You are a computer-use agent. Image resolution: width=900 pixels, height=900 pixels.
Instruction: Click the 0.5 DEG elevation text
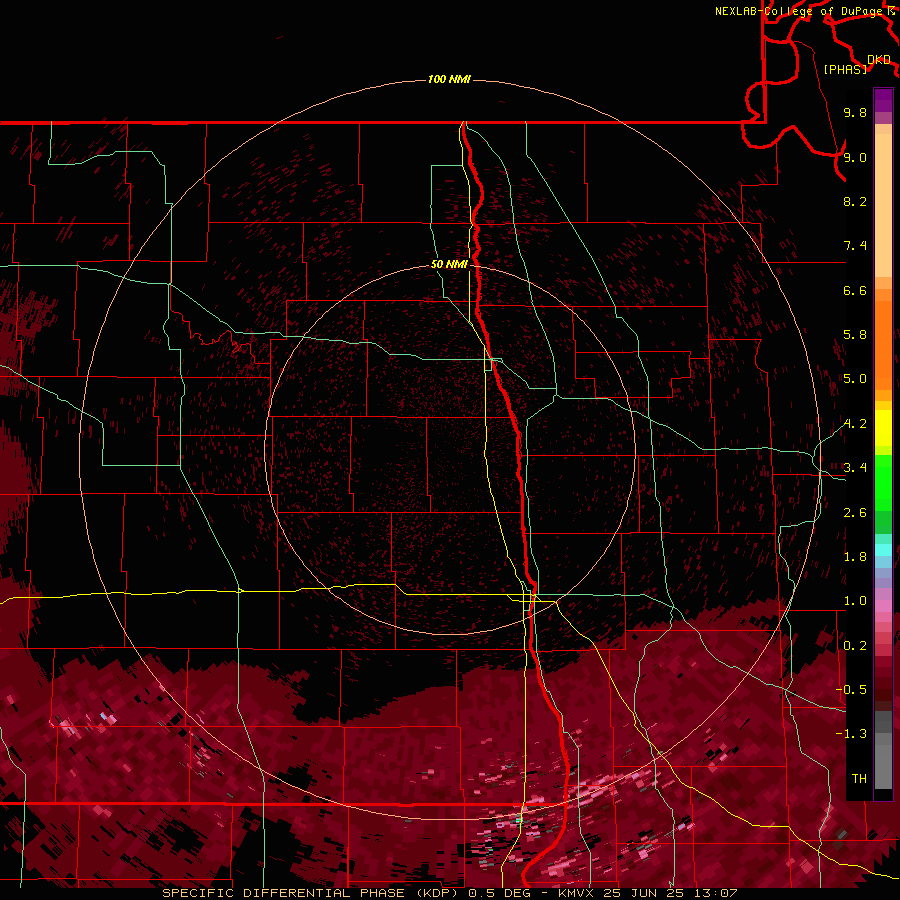(501, 893)
